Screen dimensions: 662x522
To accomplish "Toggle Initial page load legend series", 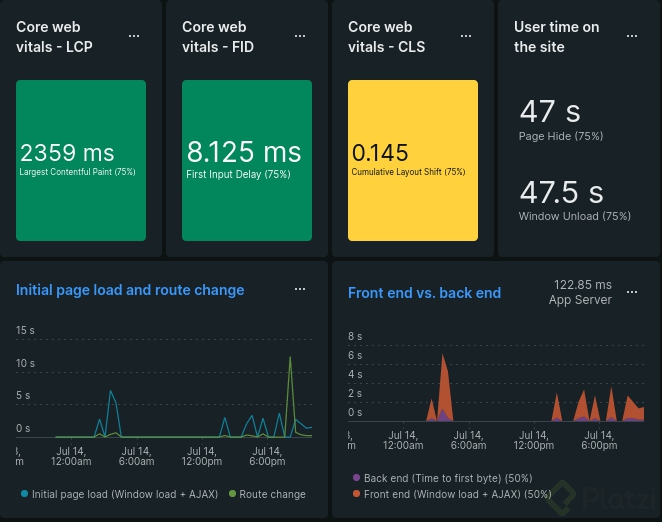I will tap(115, 494).
